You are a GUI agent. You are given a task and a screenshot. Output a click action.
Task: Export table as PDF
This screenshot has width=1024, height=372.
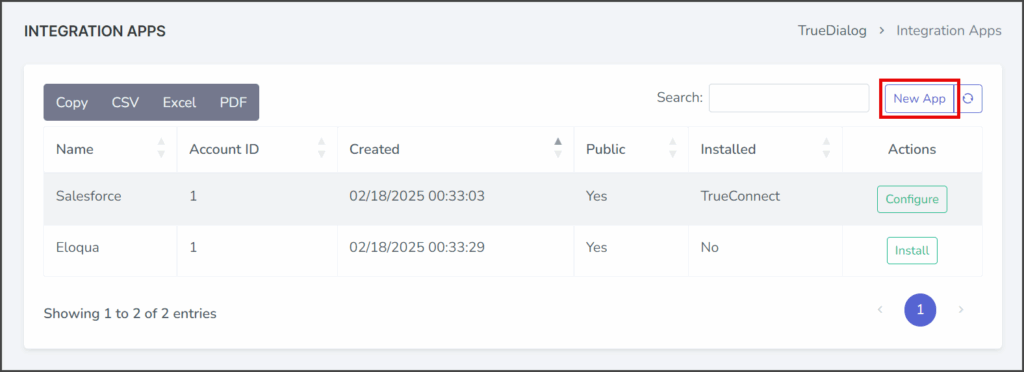click(233, 102)
